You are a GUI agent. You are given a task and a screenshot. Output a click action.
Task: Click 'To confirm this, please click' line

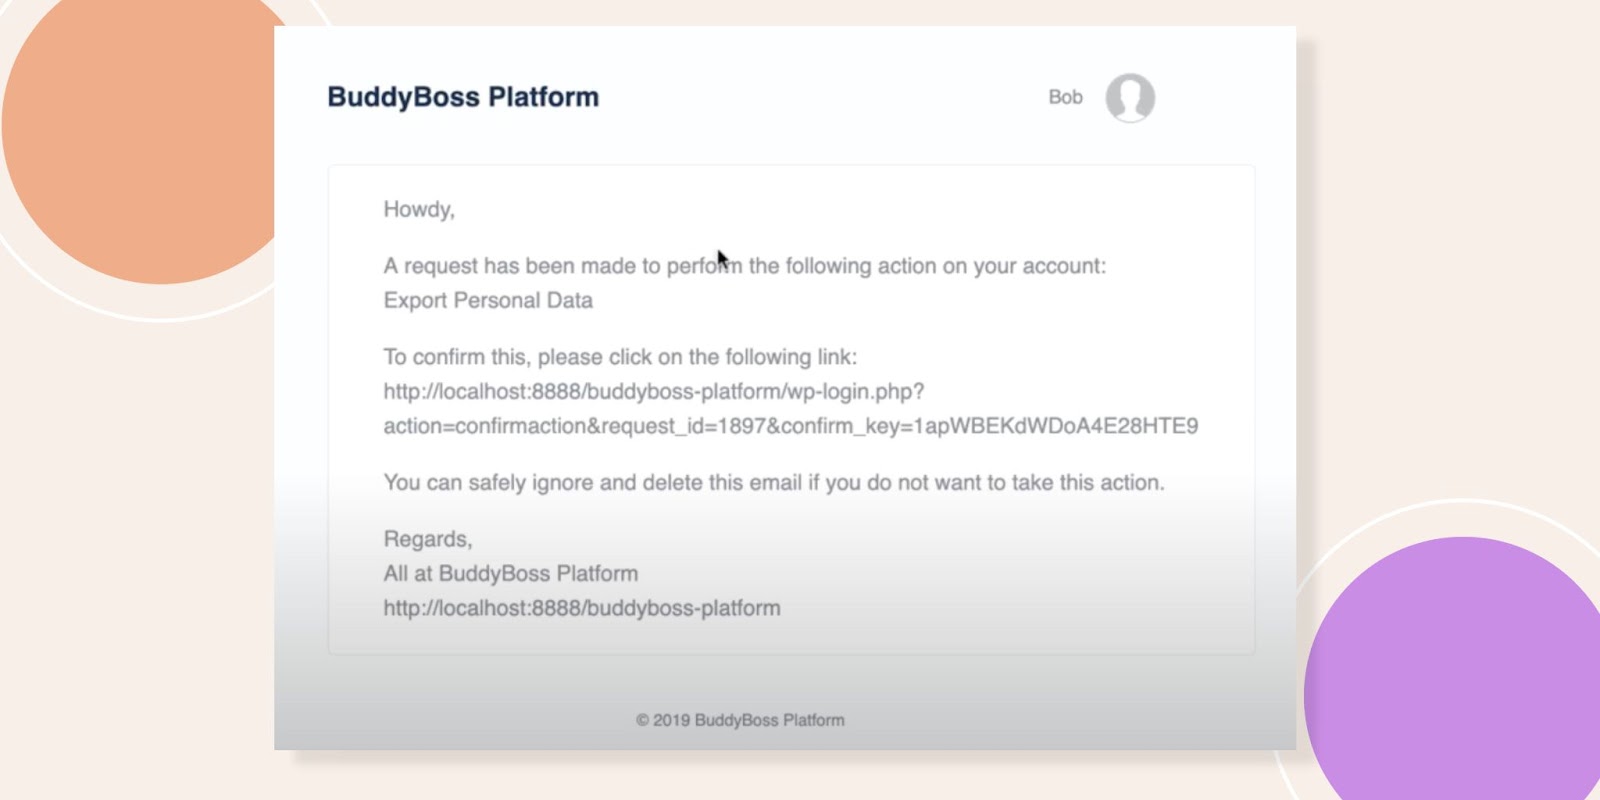pos(620,357)
